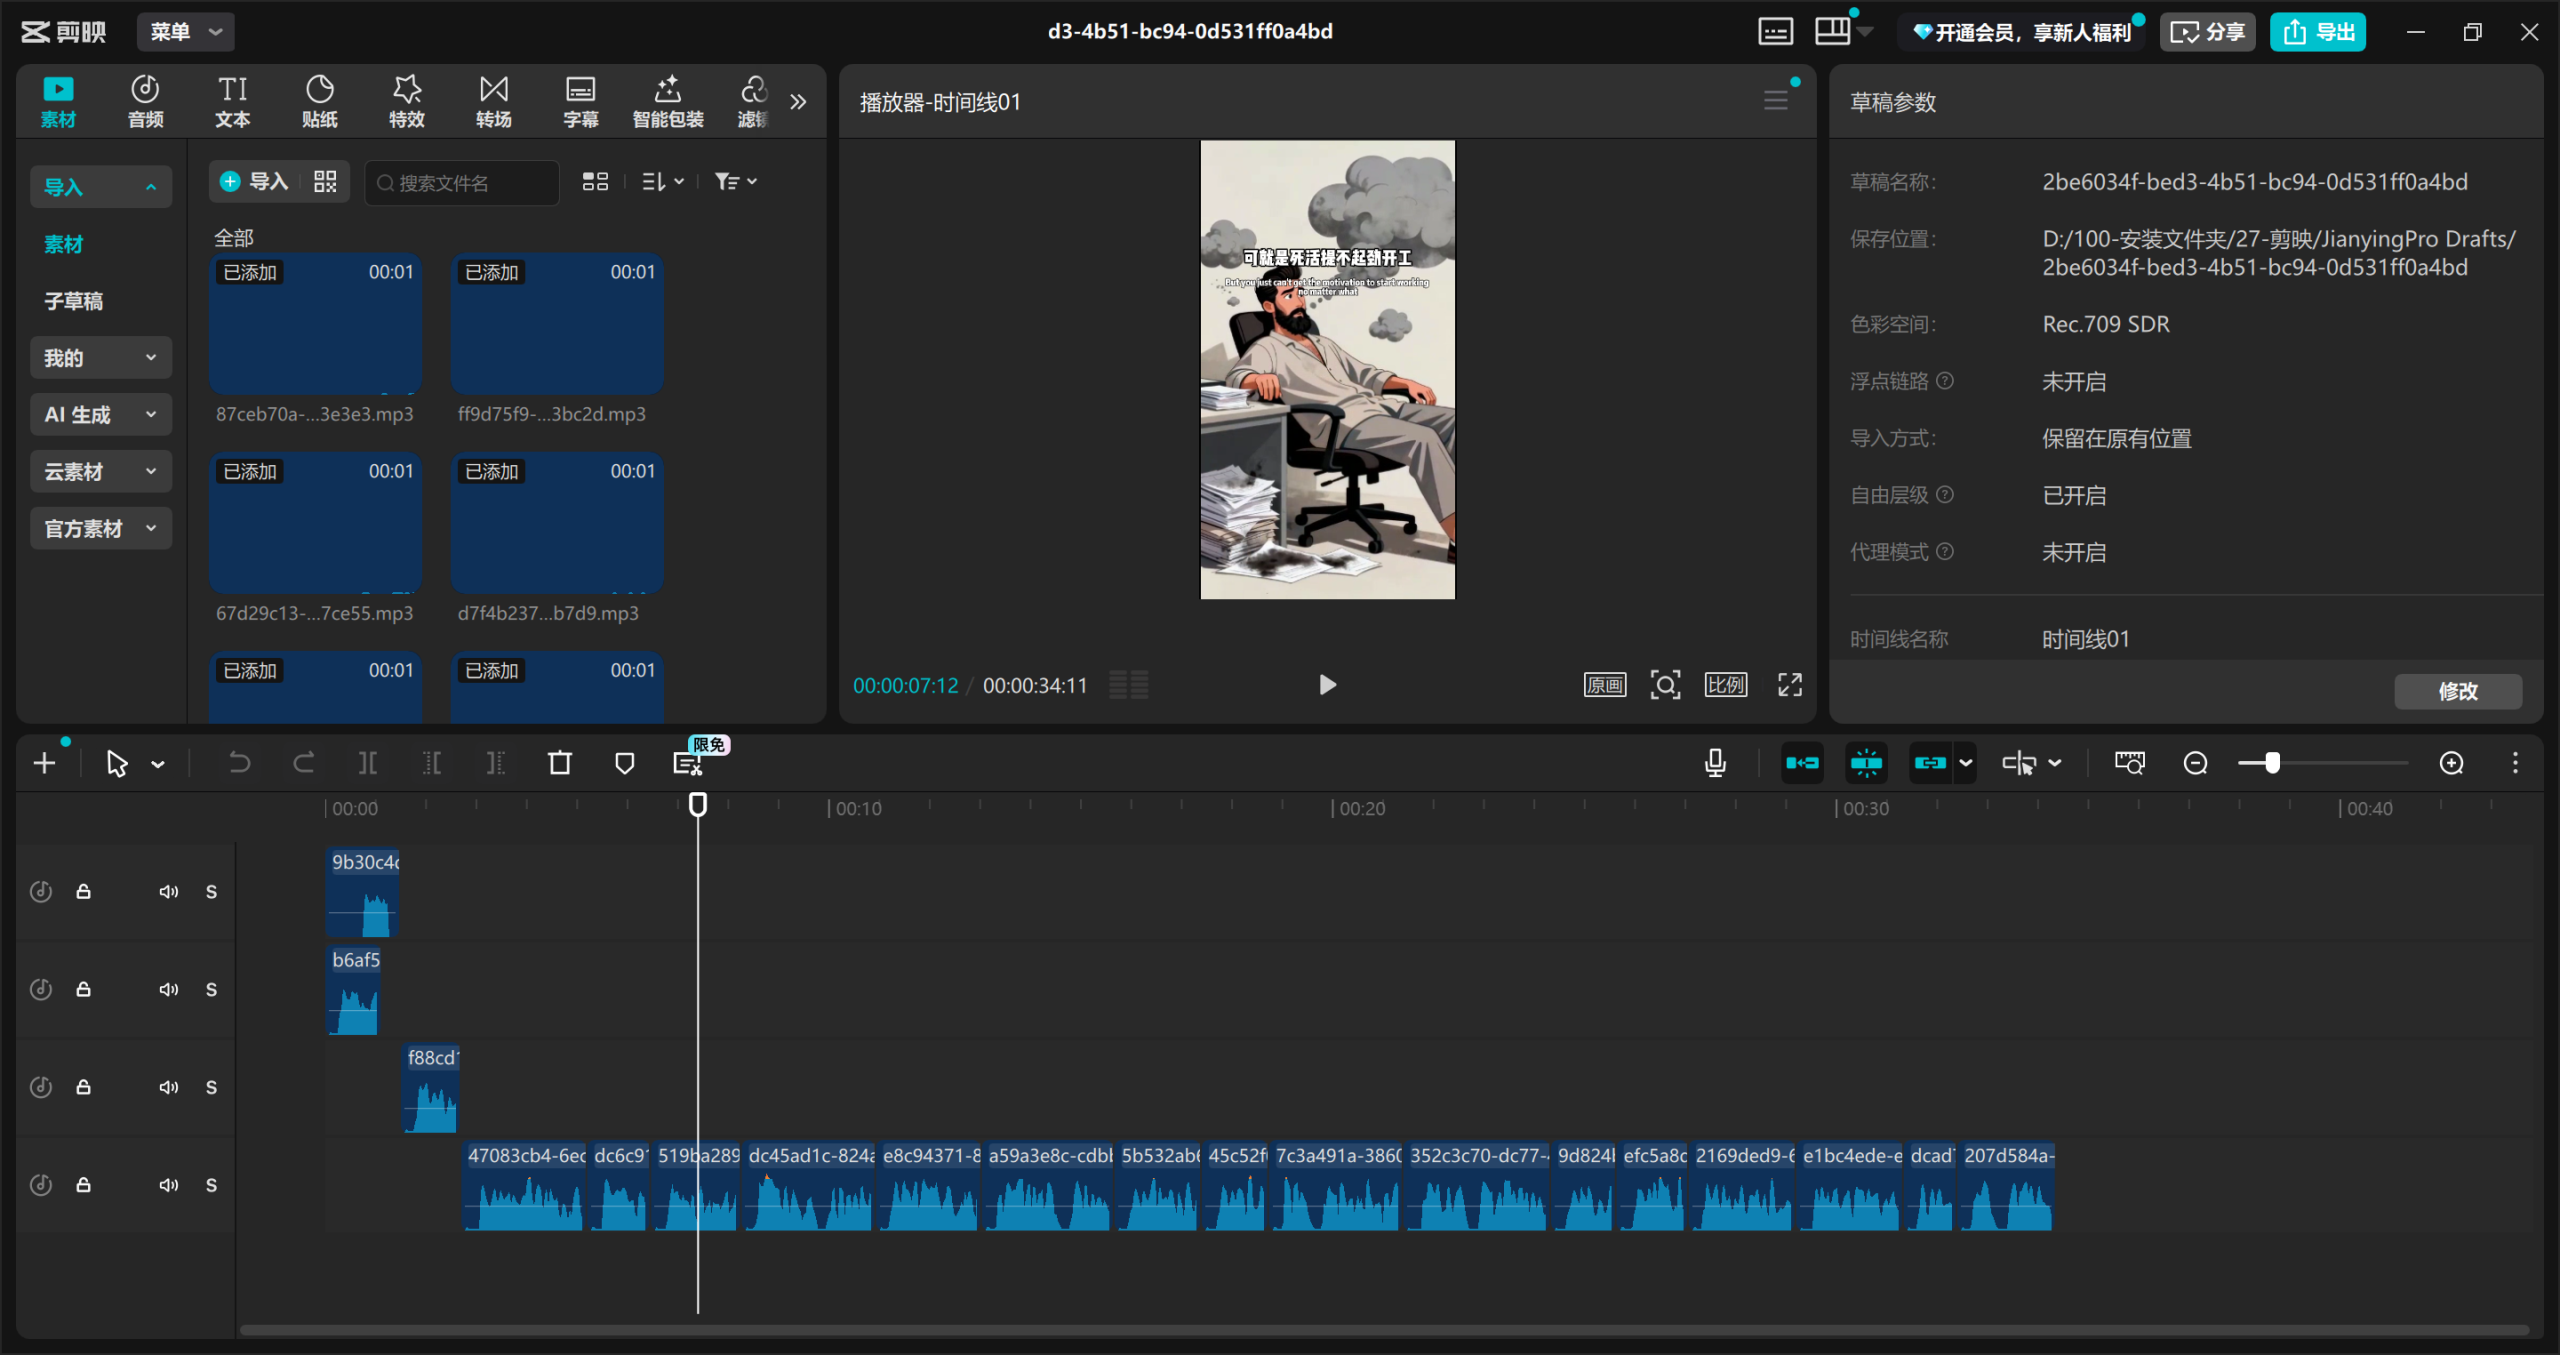The image size is (2560, 1355).
Task: Open the Stickers (贴纸) panel icon
Action: [319, 102]
